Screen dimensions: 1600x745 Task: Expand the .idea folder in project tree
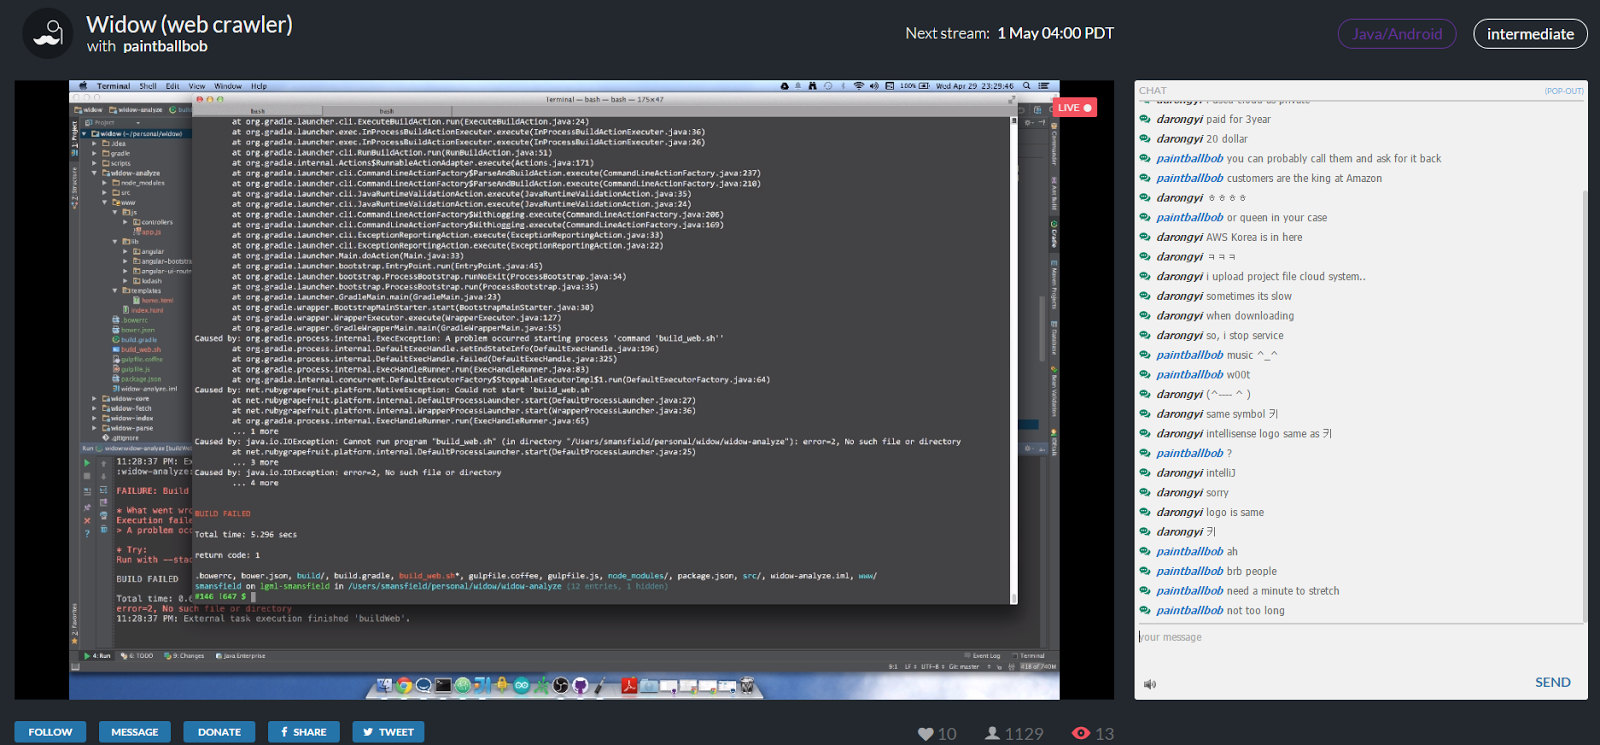tap(94, 144)
